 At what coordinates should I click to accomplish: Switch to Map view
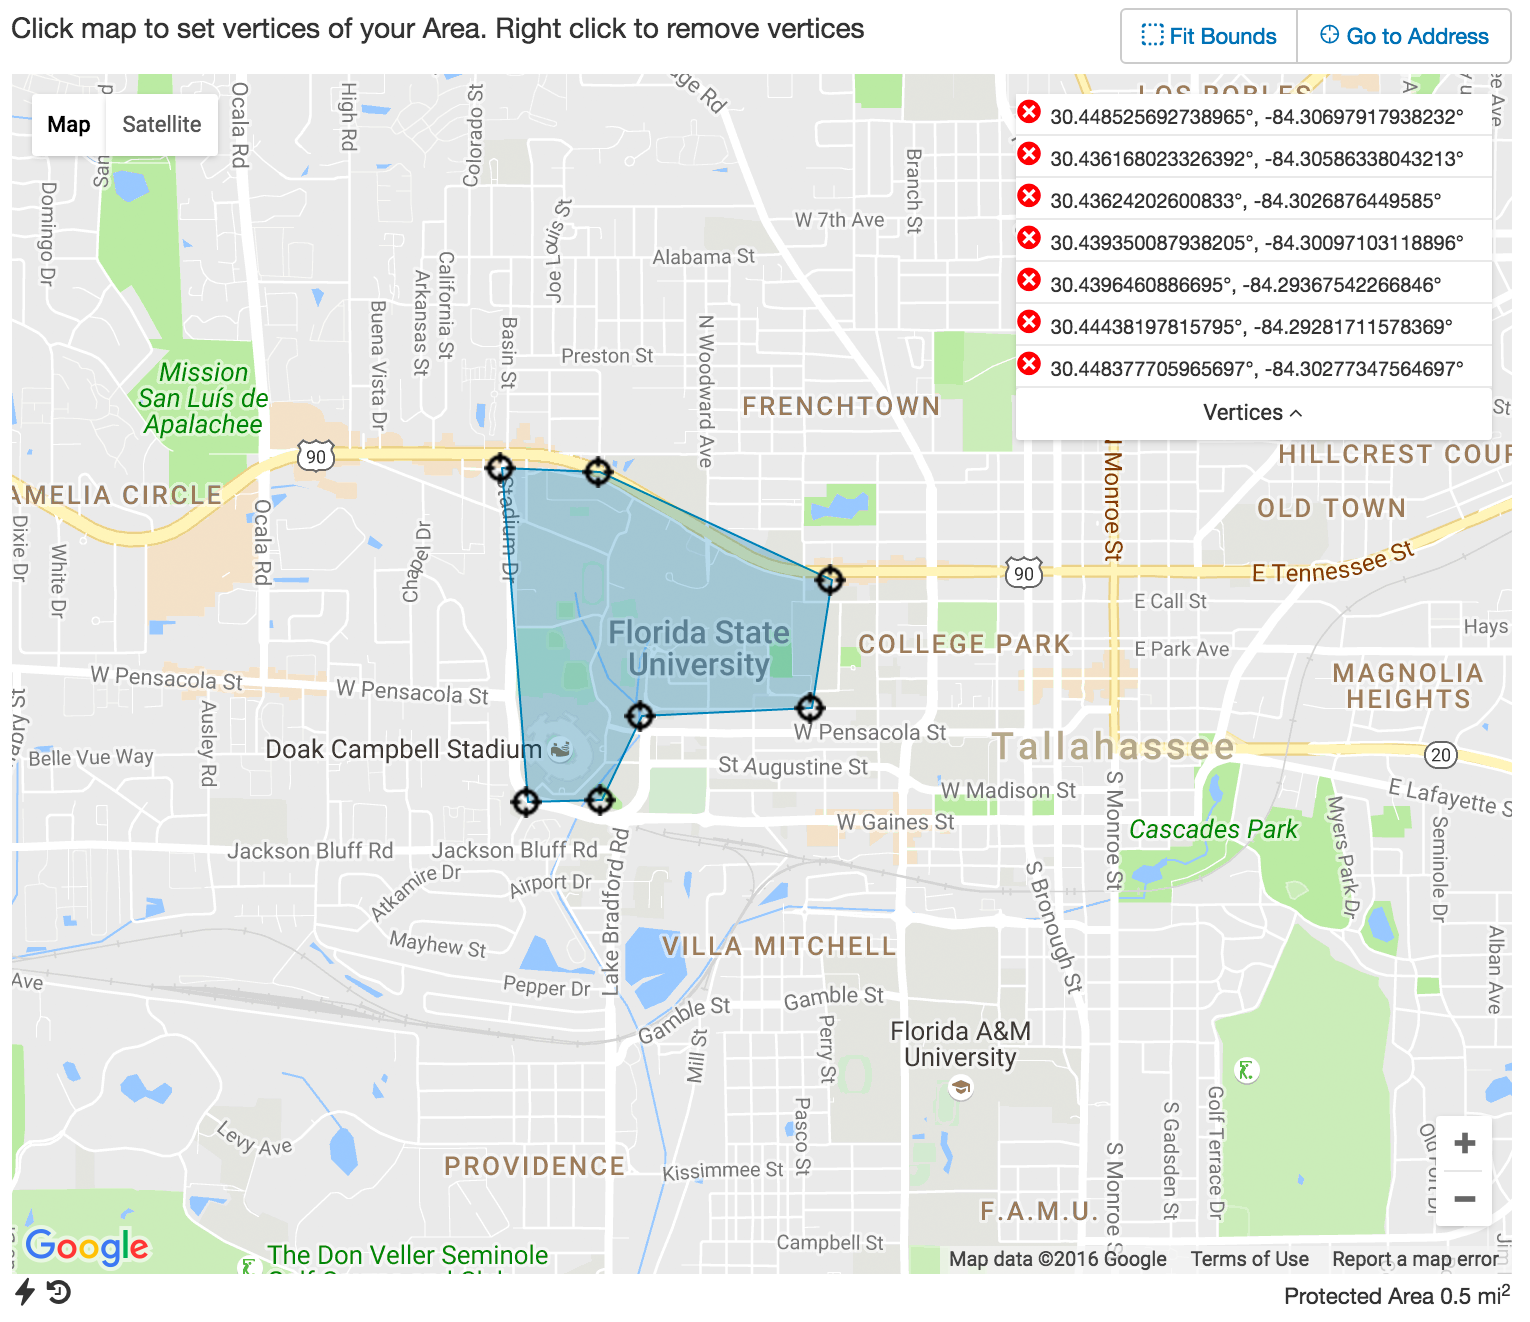(69, 124)
